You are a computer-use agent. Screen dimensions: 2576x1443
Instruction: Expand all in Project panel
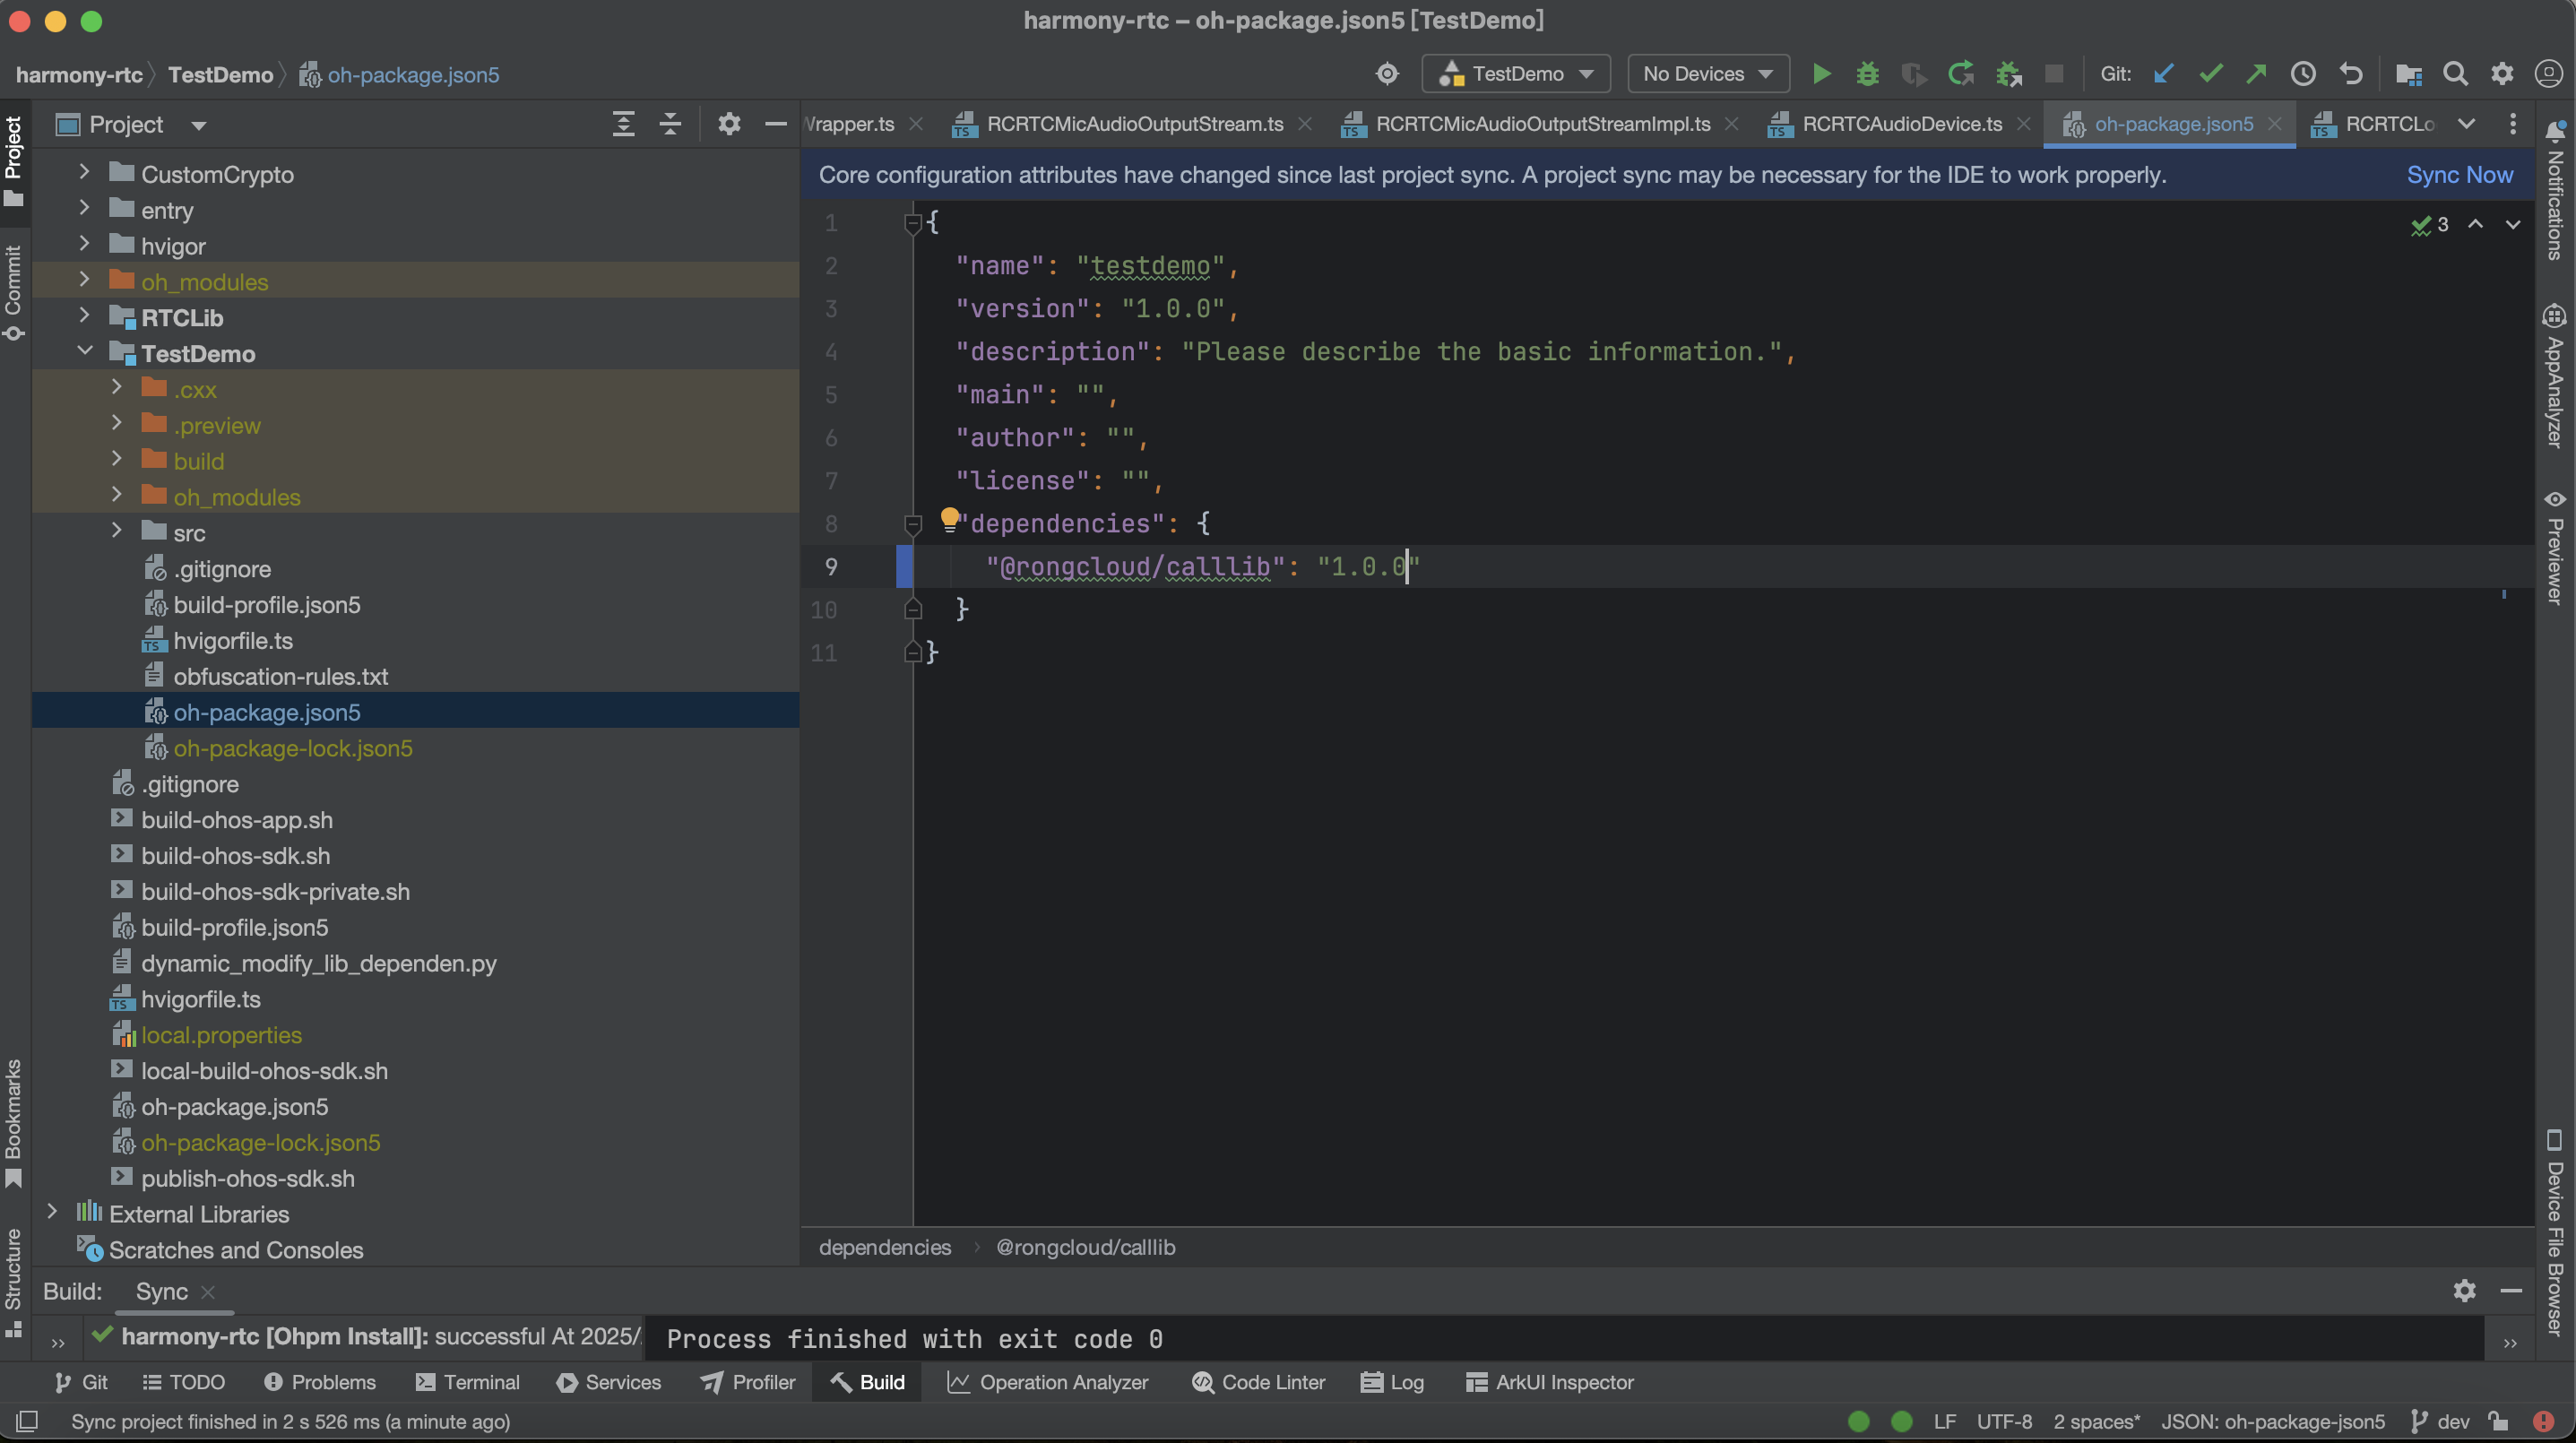coord(623,124)
